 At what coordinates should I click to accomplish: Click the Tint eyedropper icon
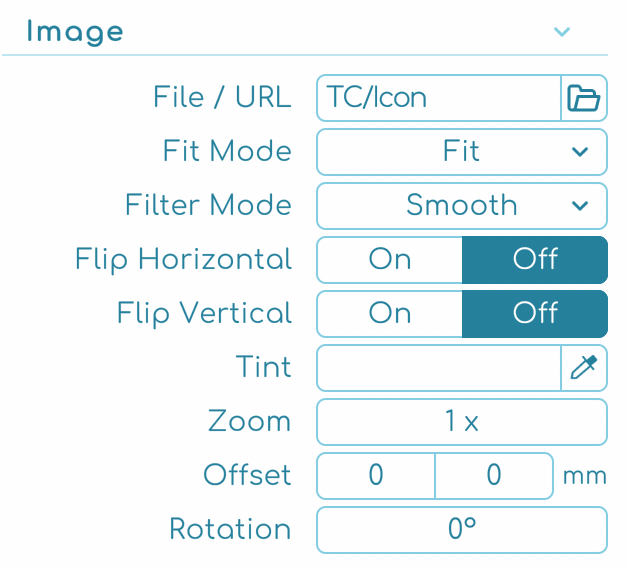(583, 368)
